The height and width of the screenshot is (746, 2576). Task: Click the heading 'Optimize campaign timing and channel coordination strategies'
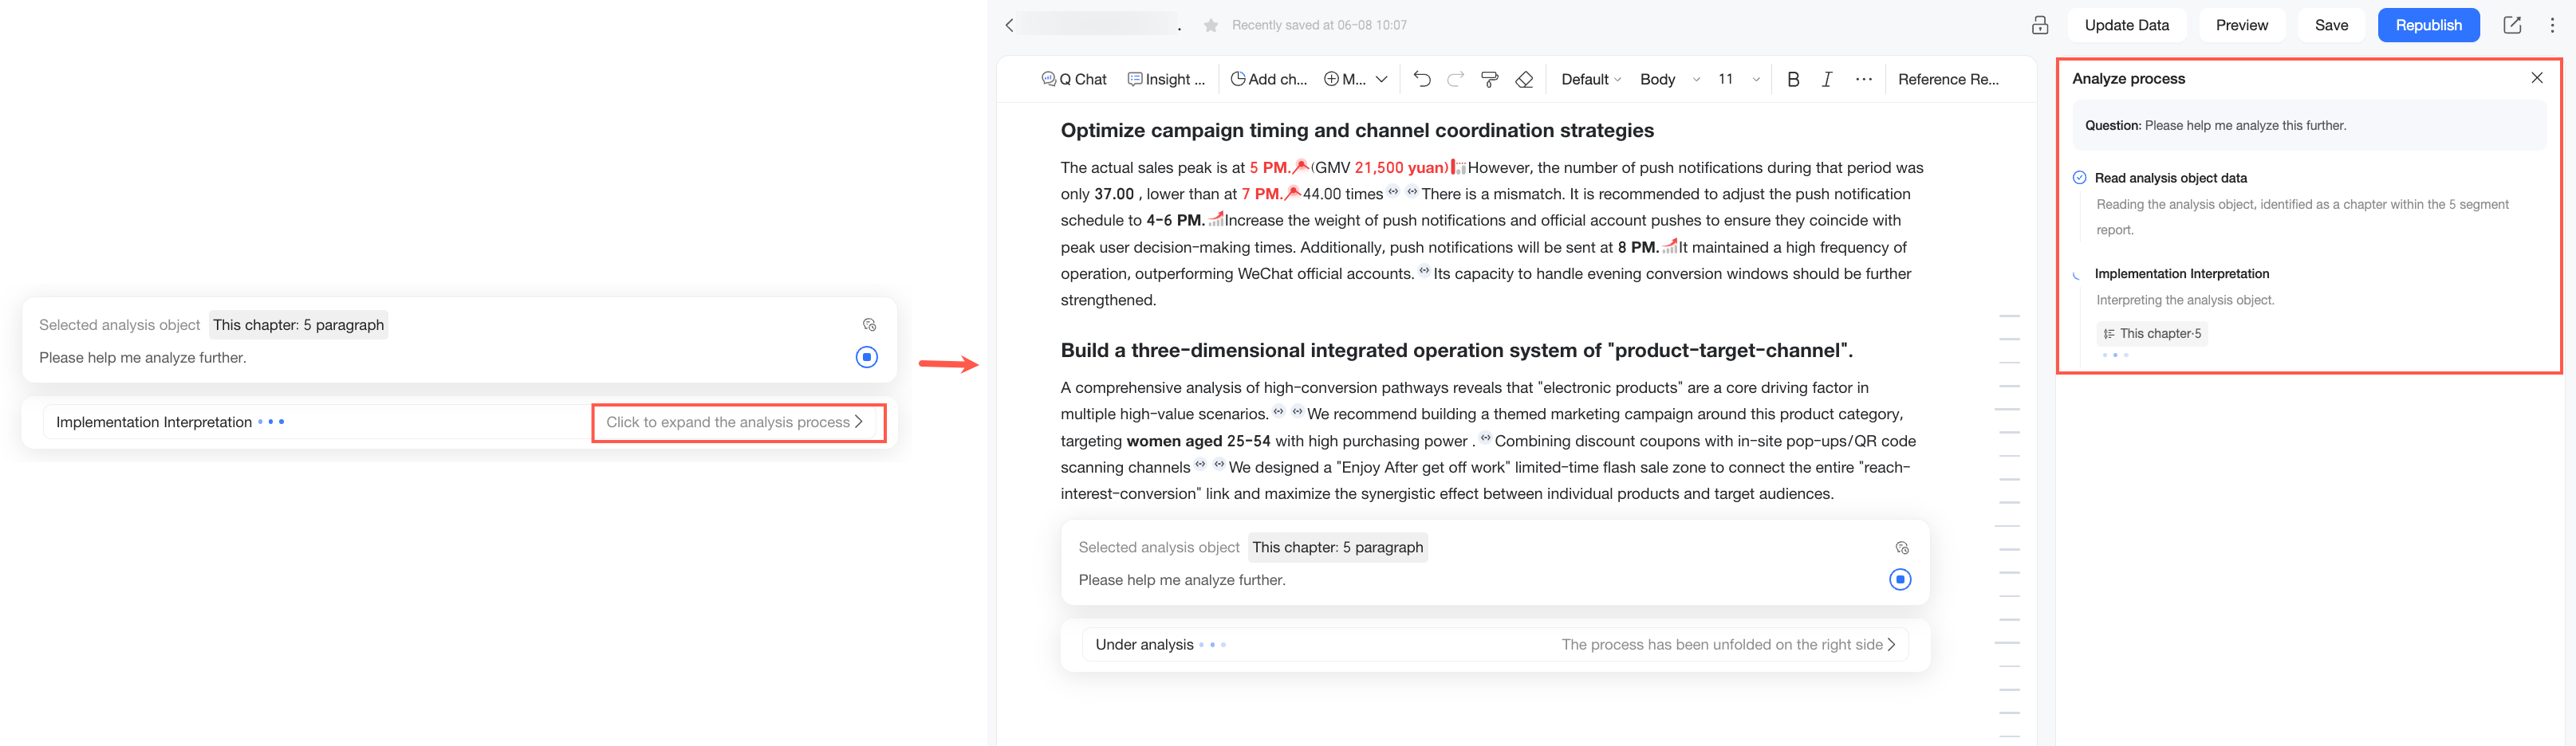click(1357, 131)
